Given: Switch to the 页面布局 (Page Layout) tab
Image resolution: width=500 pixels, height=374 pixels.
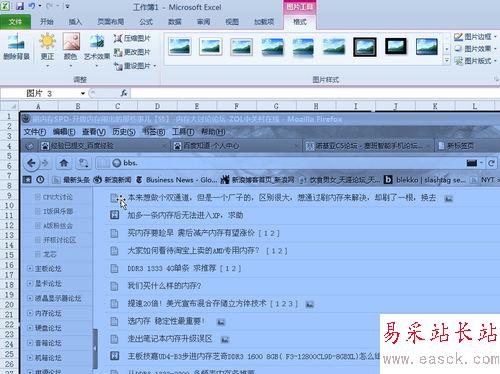Looking at the screenshot, I should tap(110, 22).
